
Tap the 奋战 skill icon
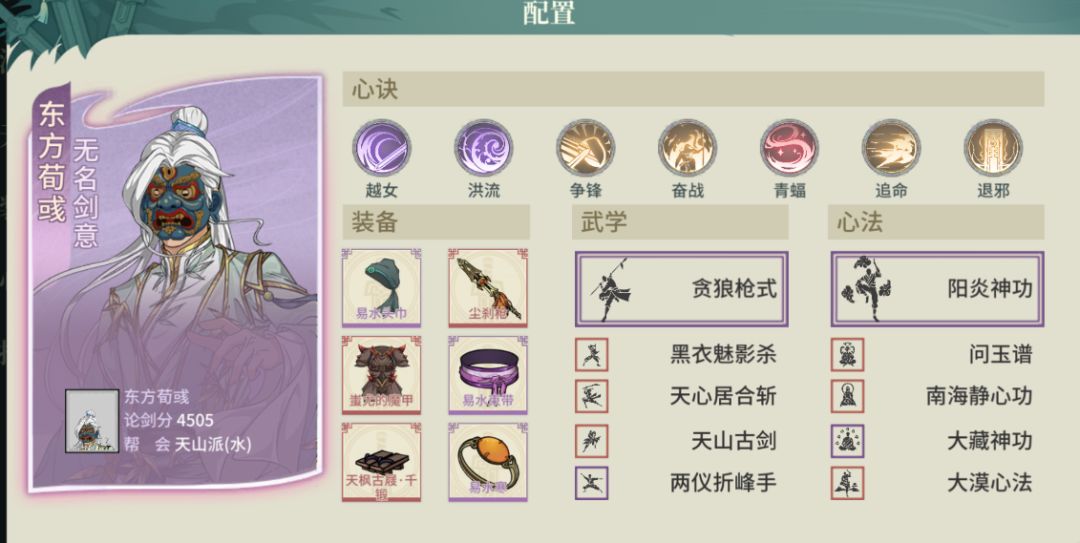[687, 147]
